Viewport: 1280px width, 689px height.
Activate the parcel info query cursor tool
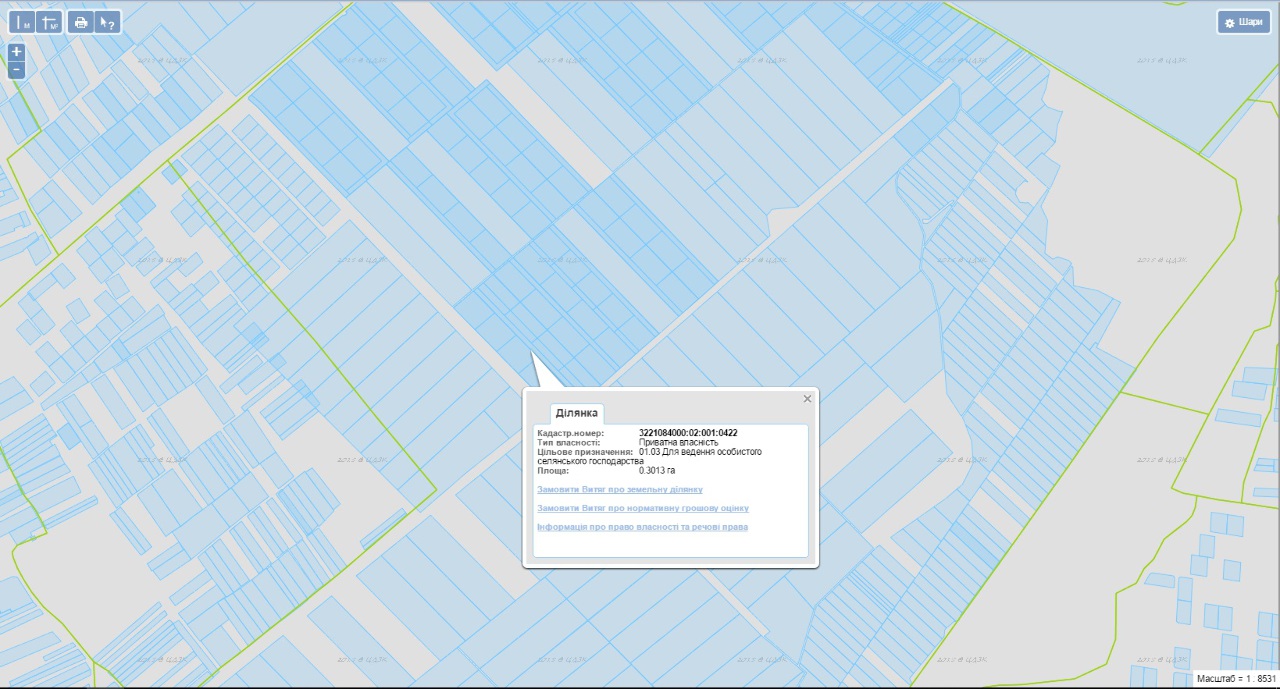click(x=108, y=22)
